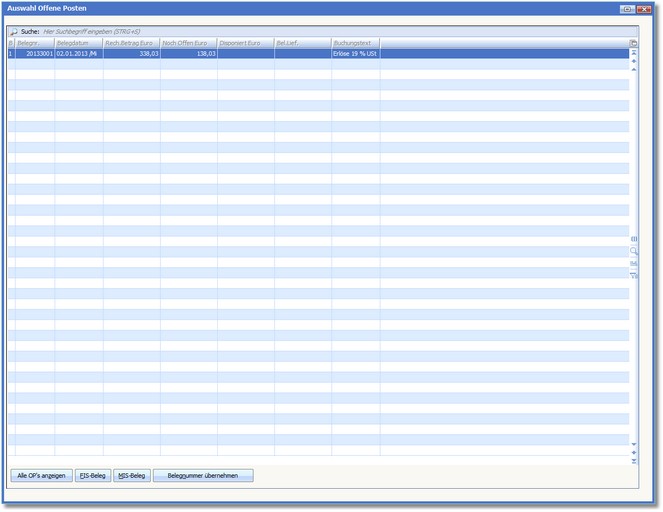The width and height of the screenshot is (663, 512).
Task: Open the magnifier search icon in sidebar
Action: click(633, 251)
